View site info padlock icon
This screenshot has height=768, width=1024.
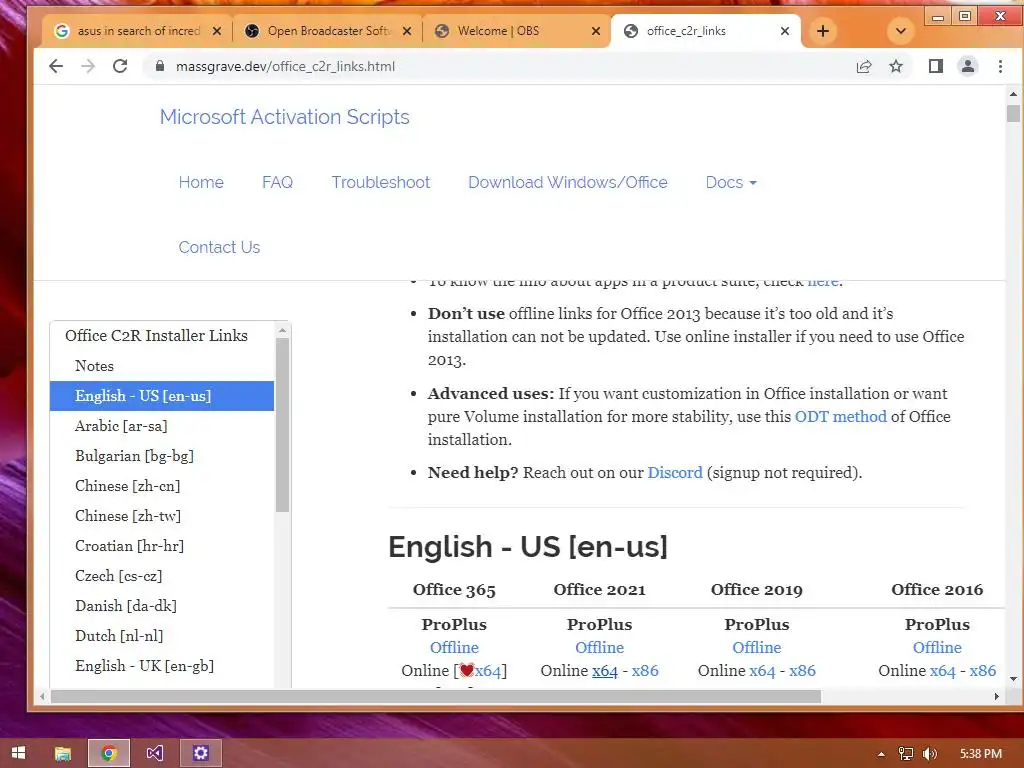point(159,66)
